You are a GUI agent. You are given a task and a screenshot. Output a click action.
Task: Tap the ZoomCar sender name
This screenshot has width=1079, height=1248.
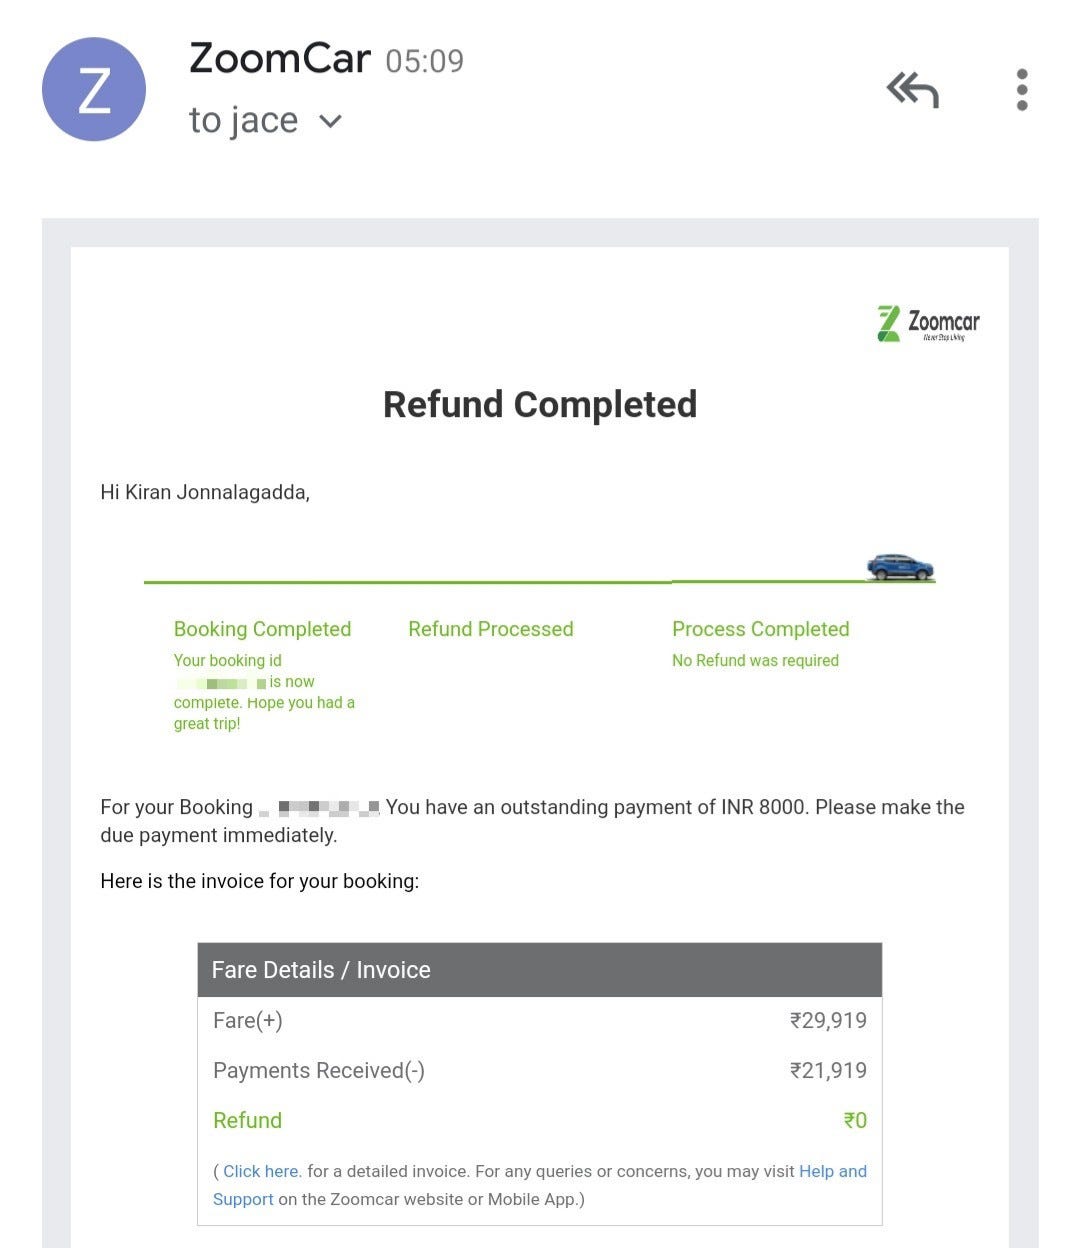point(279,59)
